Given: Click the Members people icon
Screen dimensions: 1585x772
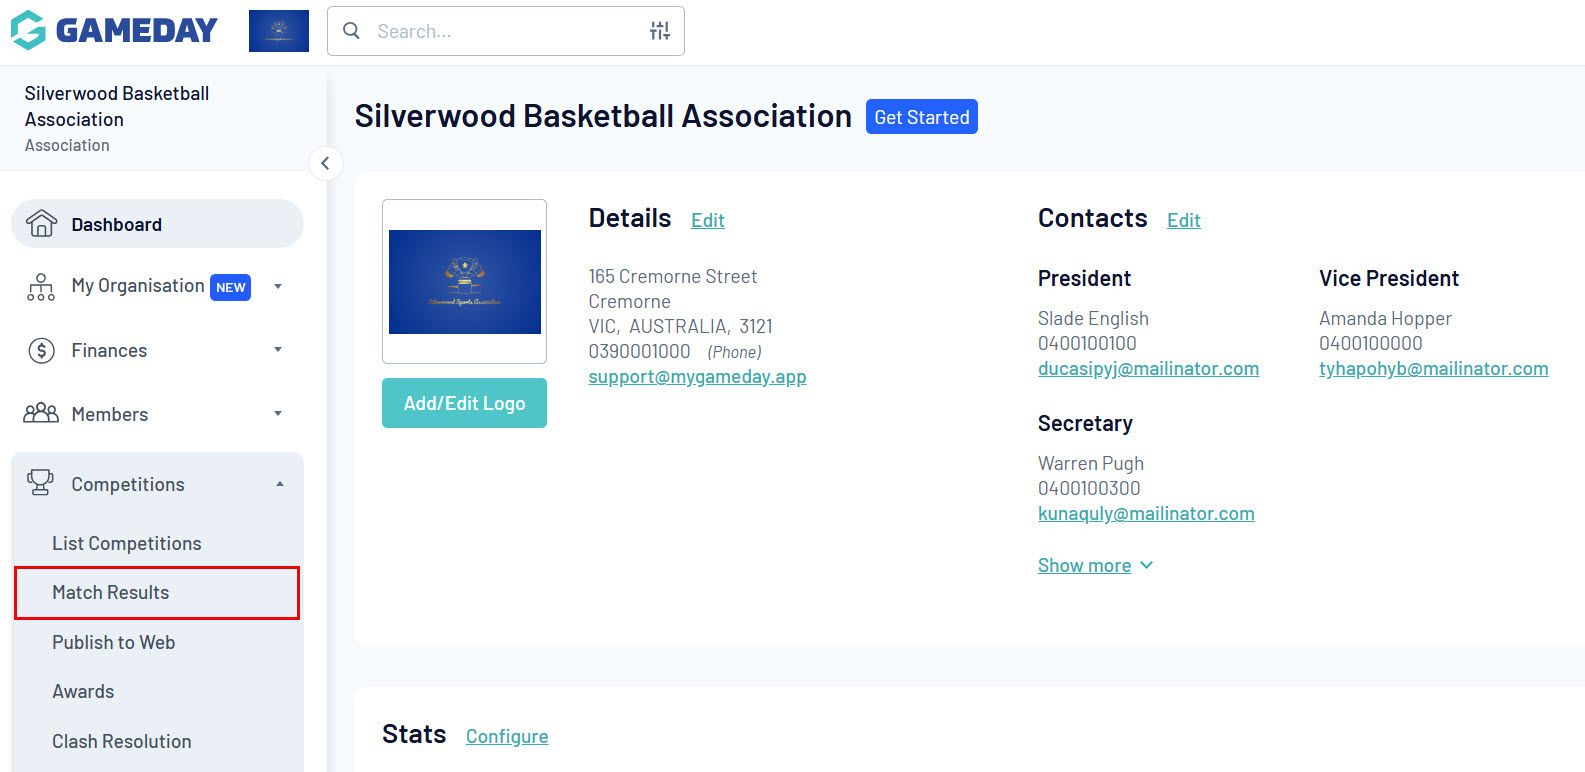Looking at the screenshot, I should point(41,413).
